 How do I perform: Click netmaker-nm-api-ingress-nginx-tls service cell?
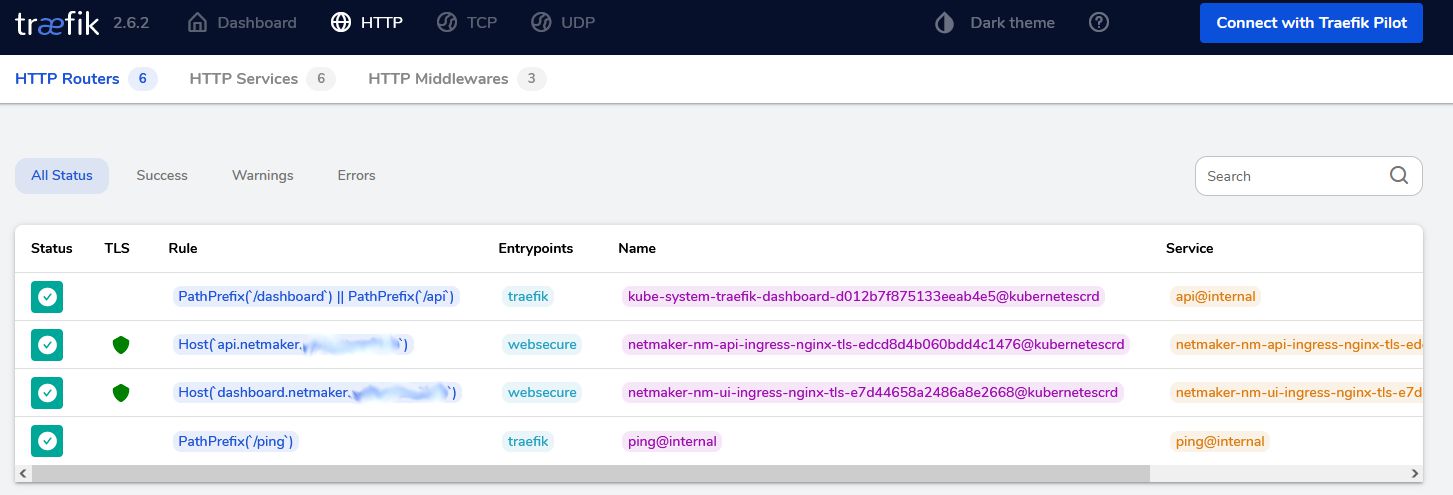[x=1296, y=344]
